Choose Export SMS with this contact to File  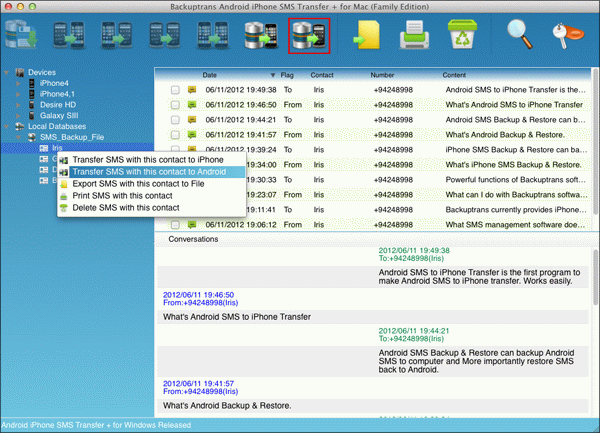(138, 184)
